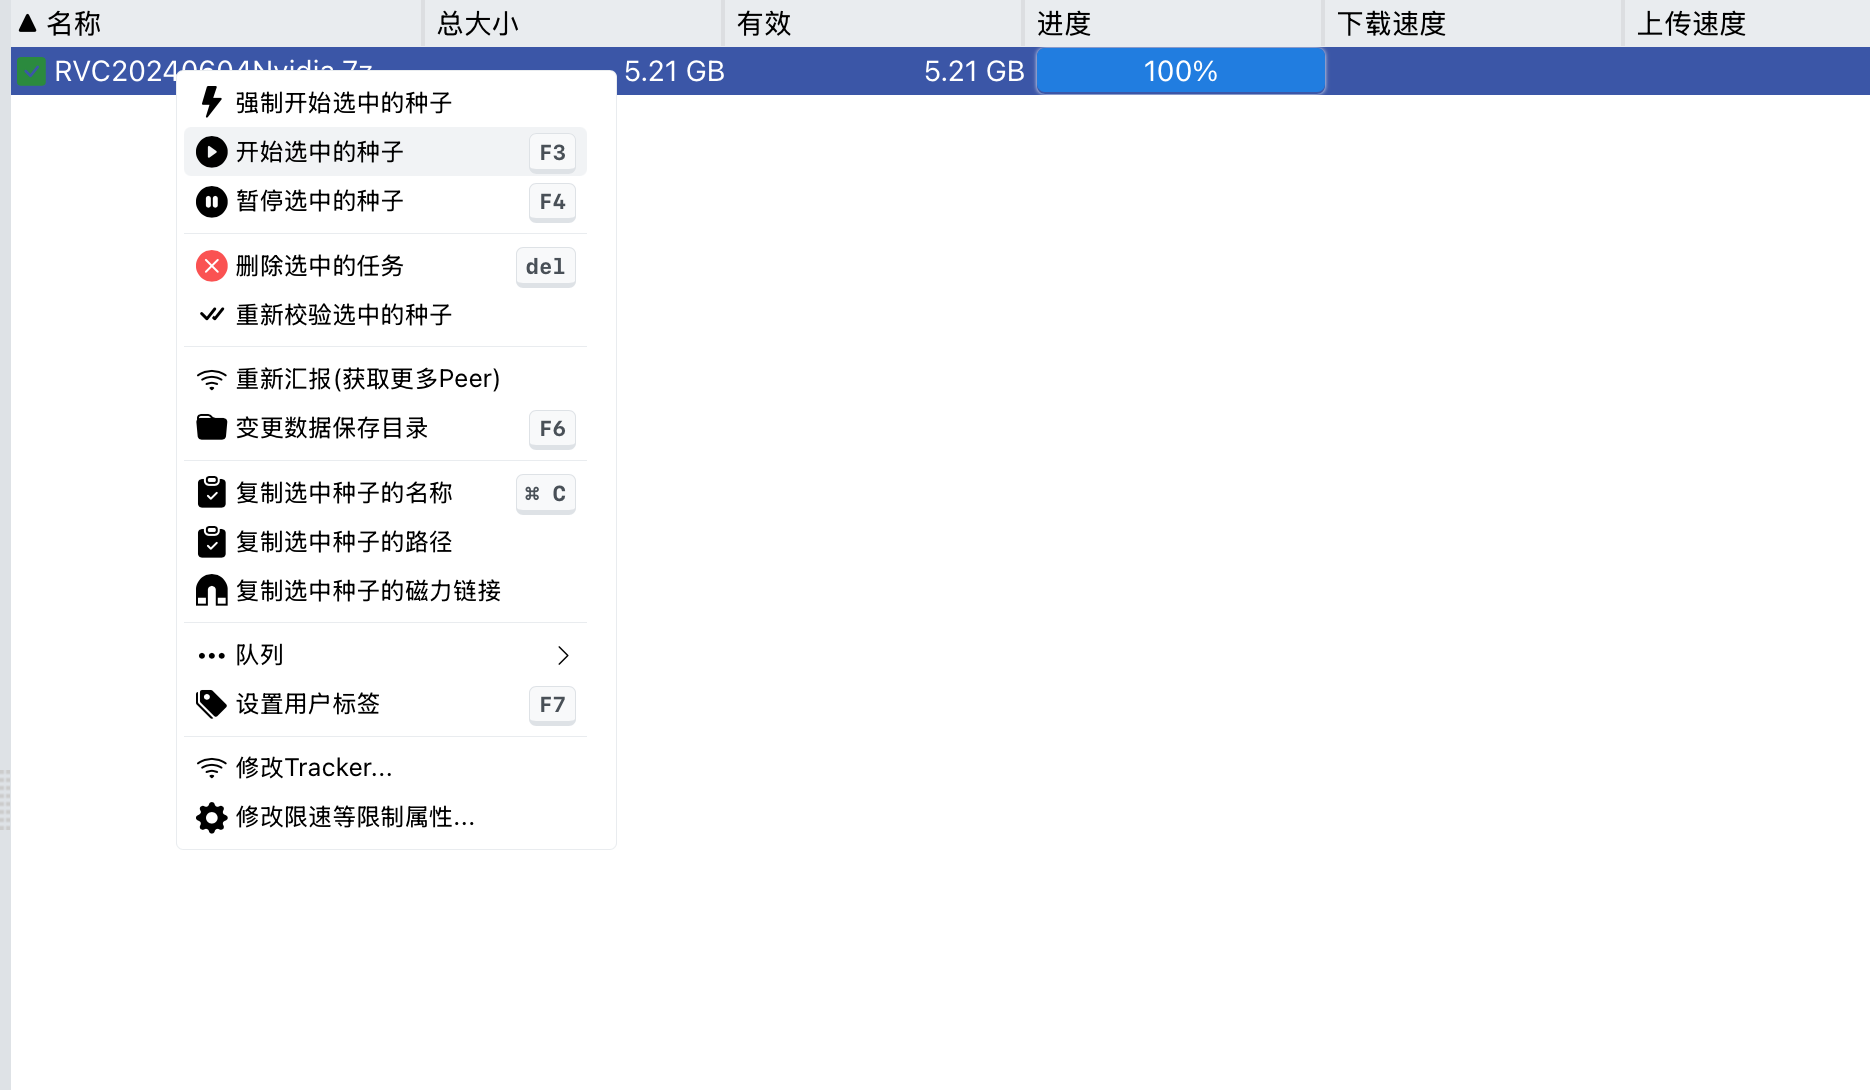
Task: Toggle the green checkbox on the RVC torrent row
Action: click(30, 71)
